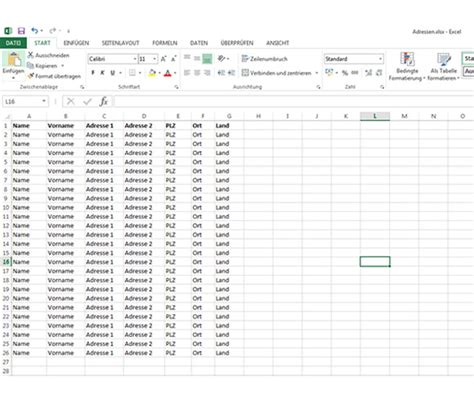Open the SEITENLAYOUT ribbon tab
This screenshot has width=474, height=408.
[120, 43]
